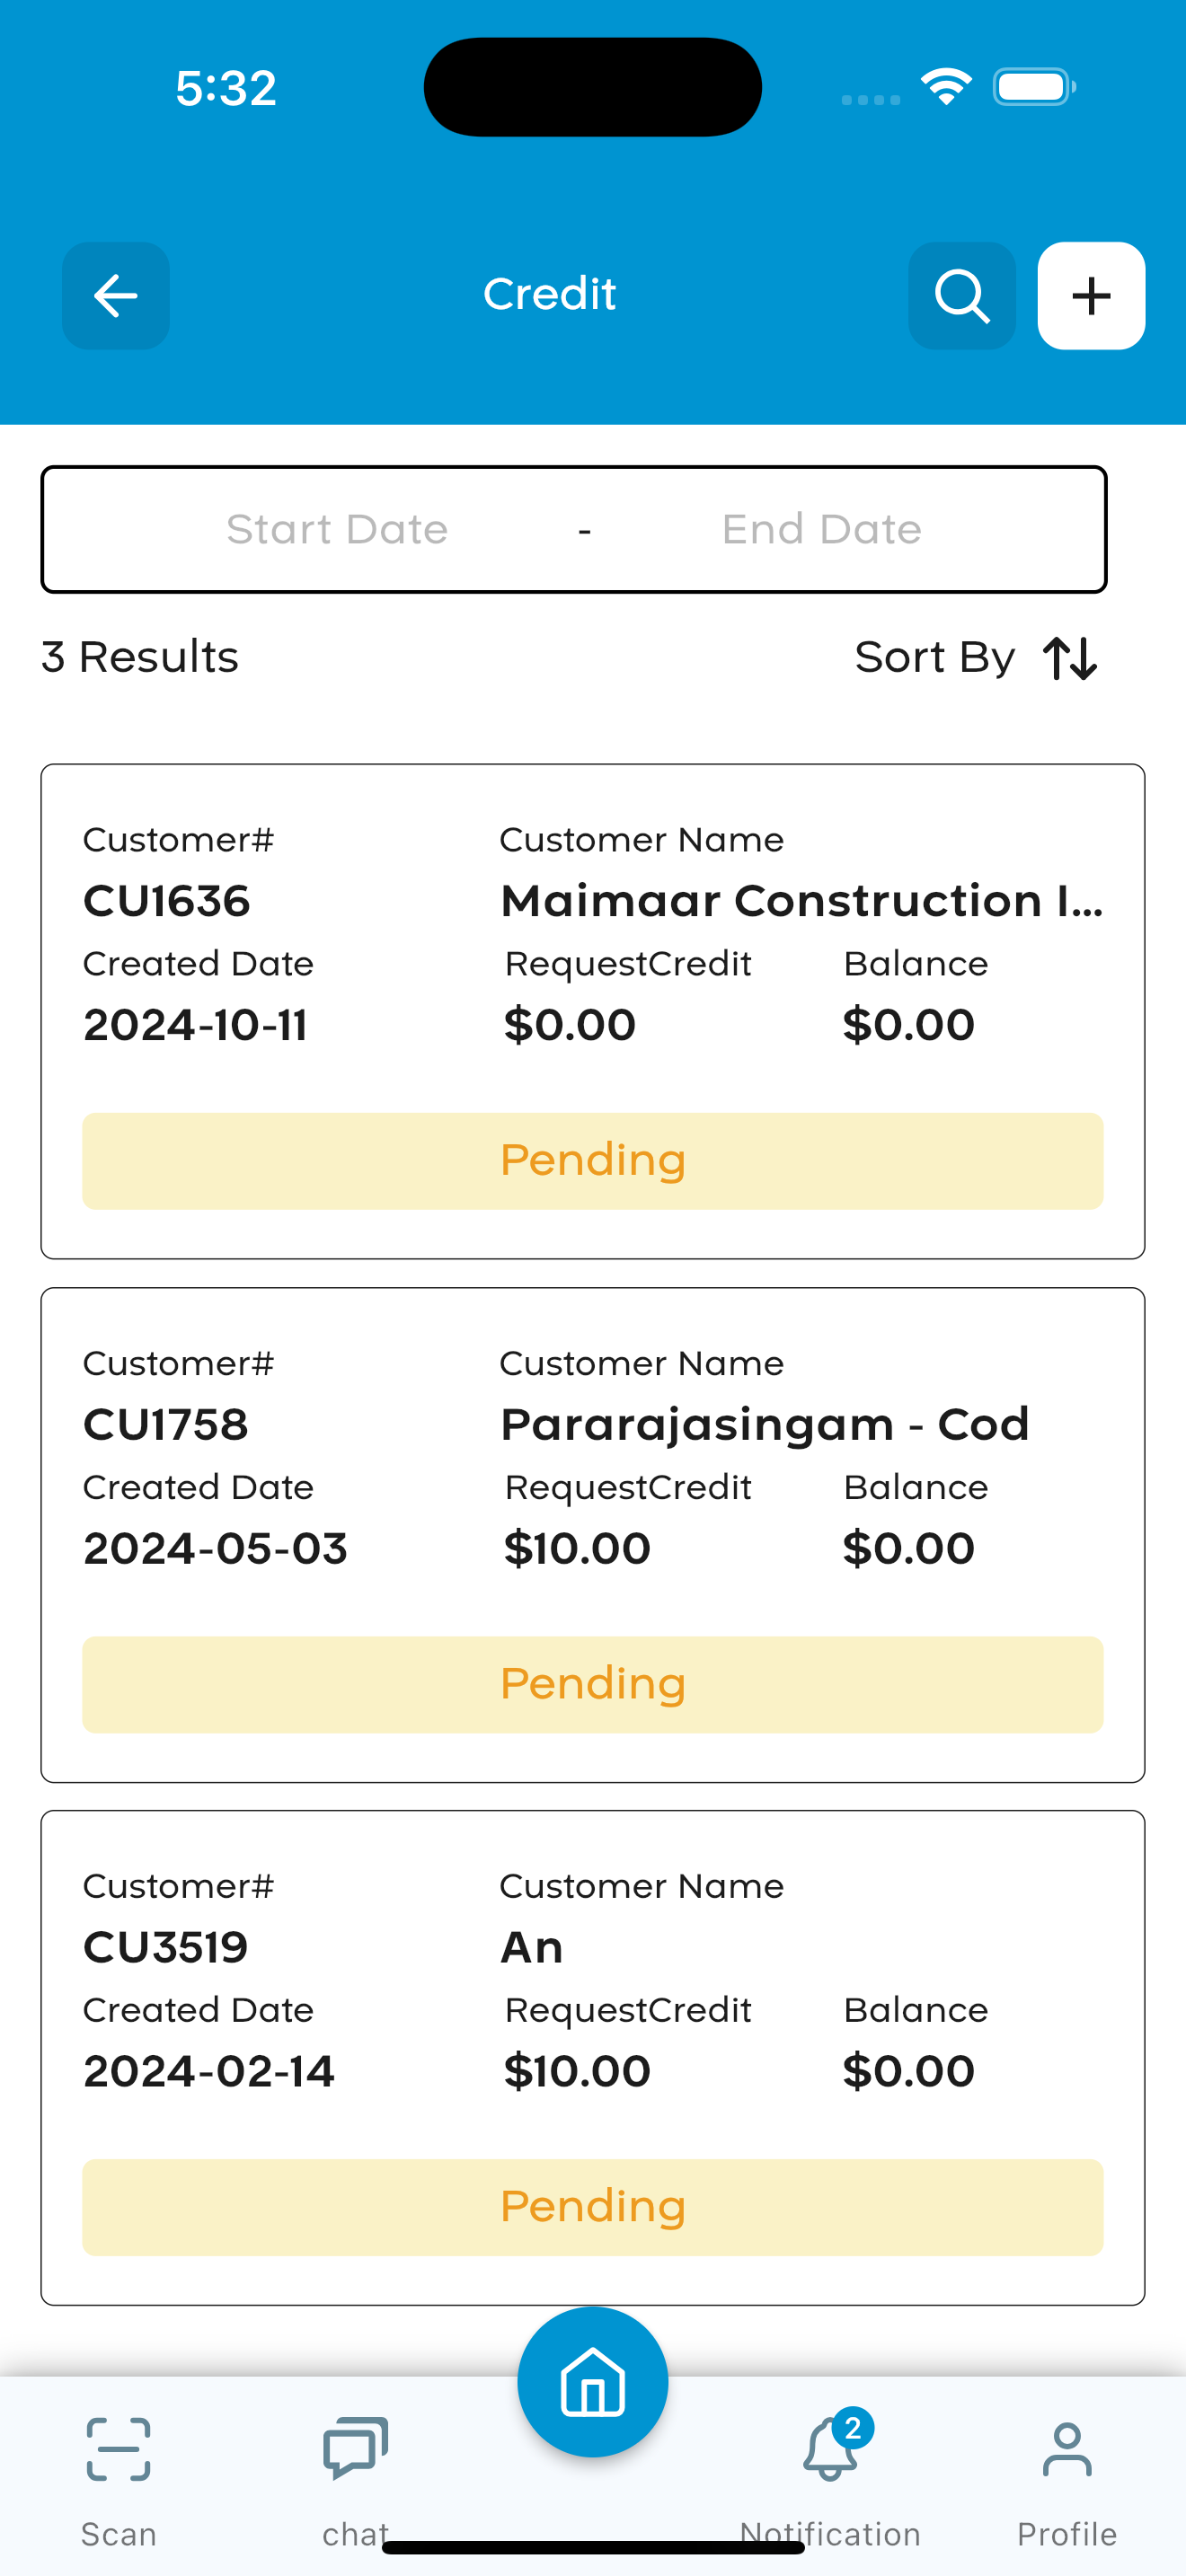
Task: Select the Start Date field
Action: (x=337, y=529)
